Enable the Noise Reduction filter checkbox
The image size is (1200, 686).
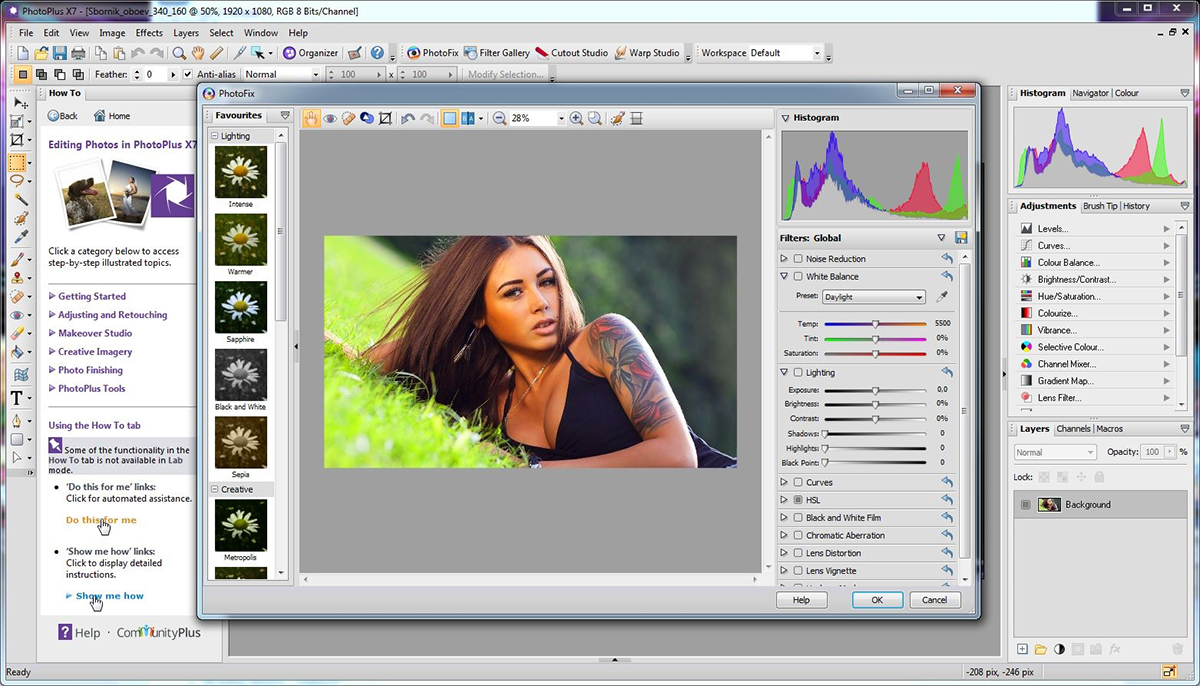pyautogui.click(x=798, y=259)
